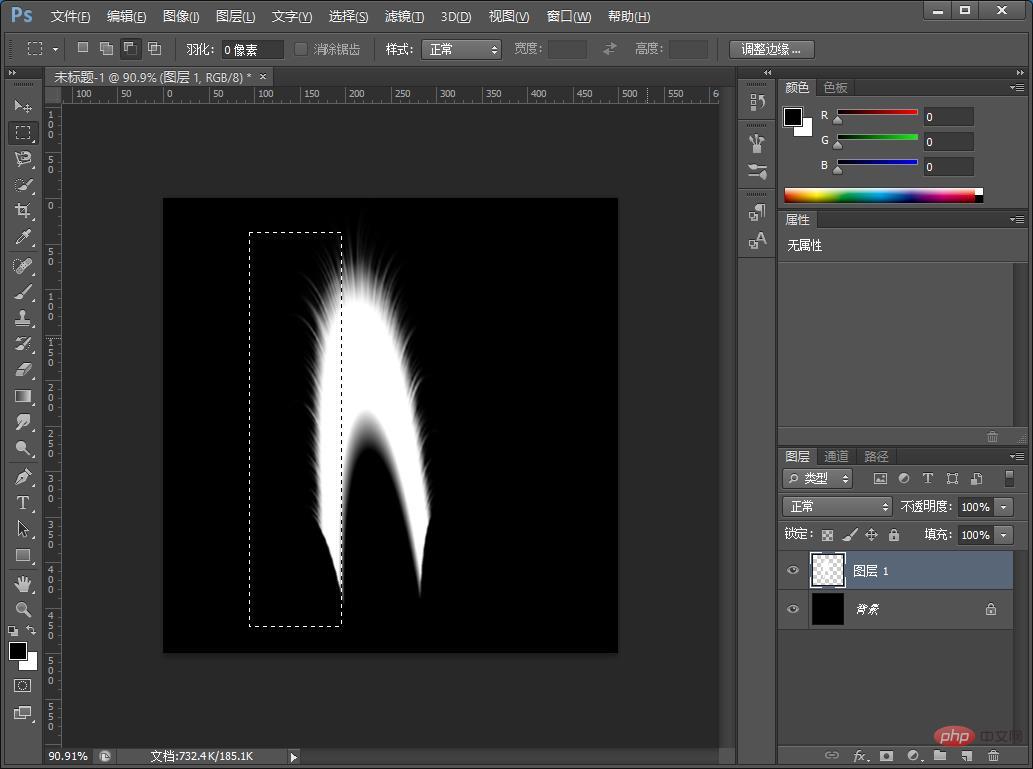Select the Move tool
The width and height of the screenshot is (1033, 769).
(23, 106)
